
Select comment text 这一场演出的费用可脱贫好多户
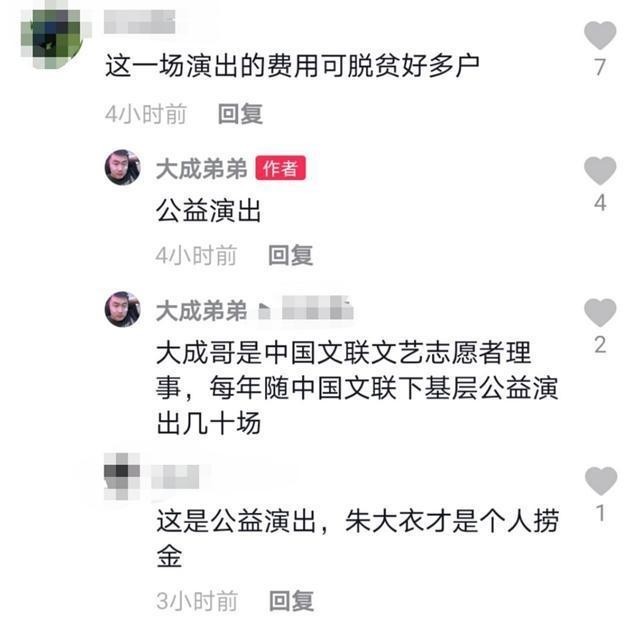[x=292, y=66]
